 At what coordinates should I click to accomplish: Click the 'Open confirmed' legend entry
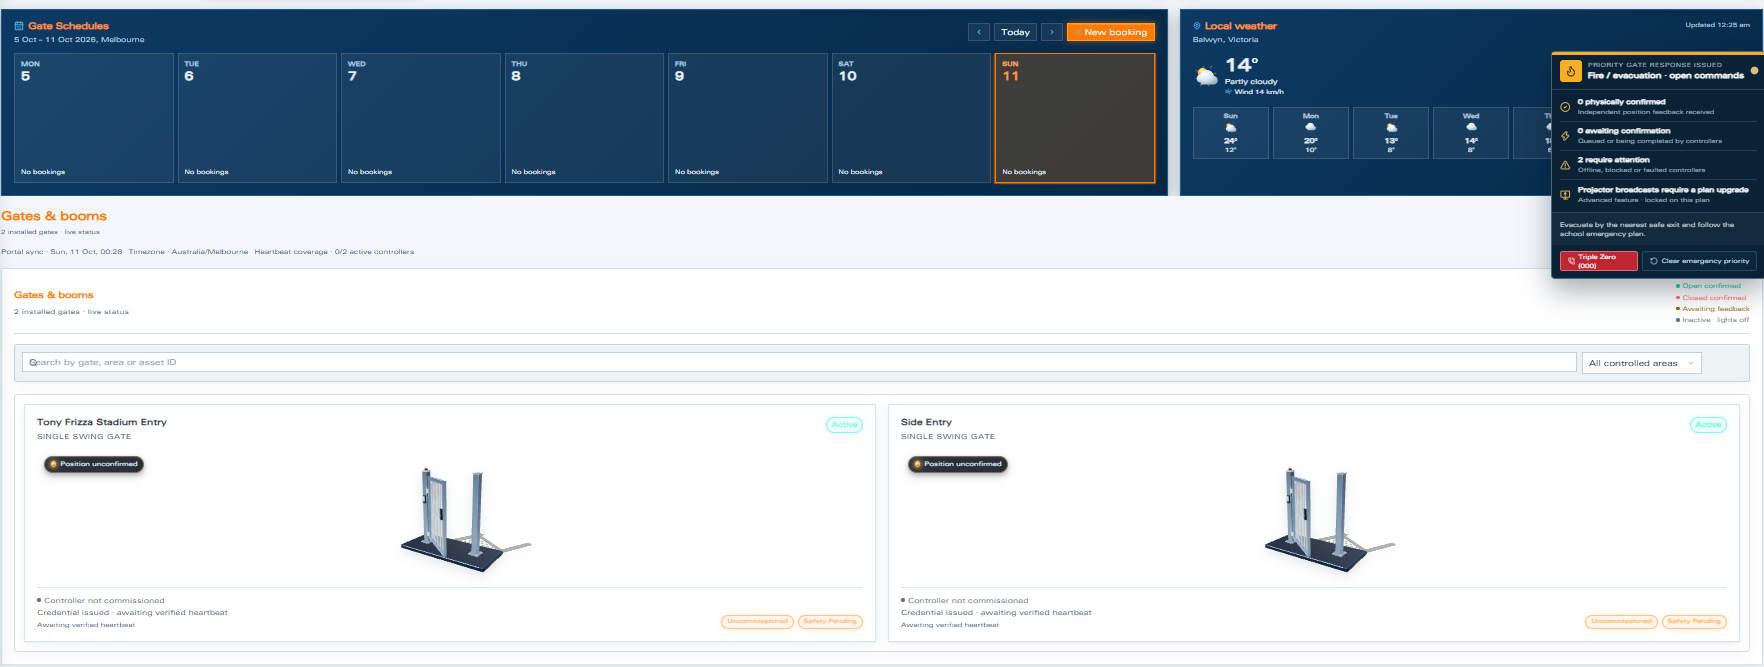1709,286
